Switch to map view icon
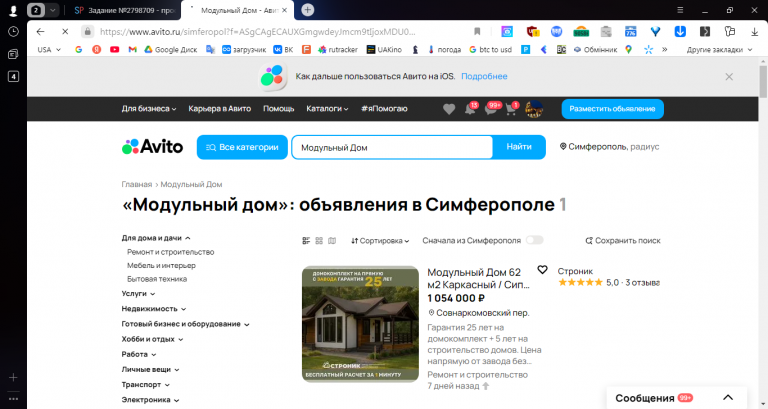This screenshot has height=409, width=768. (332, 241)
